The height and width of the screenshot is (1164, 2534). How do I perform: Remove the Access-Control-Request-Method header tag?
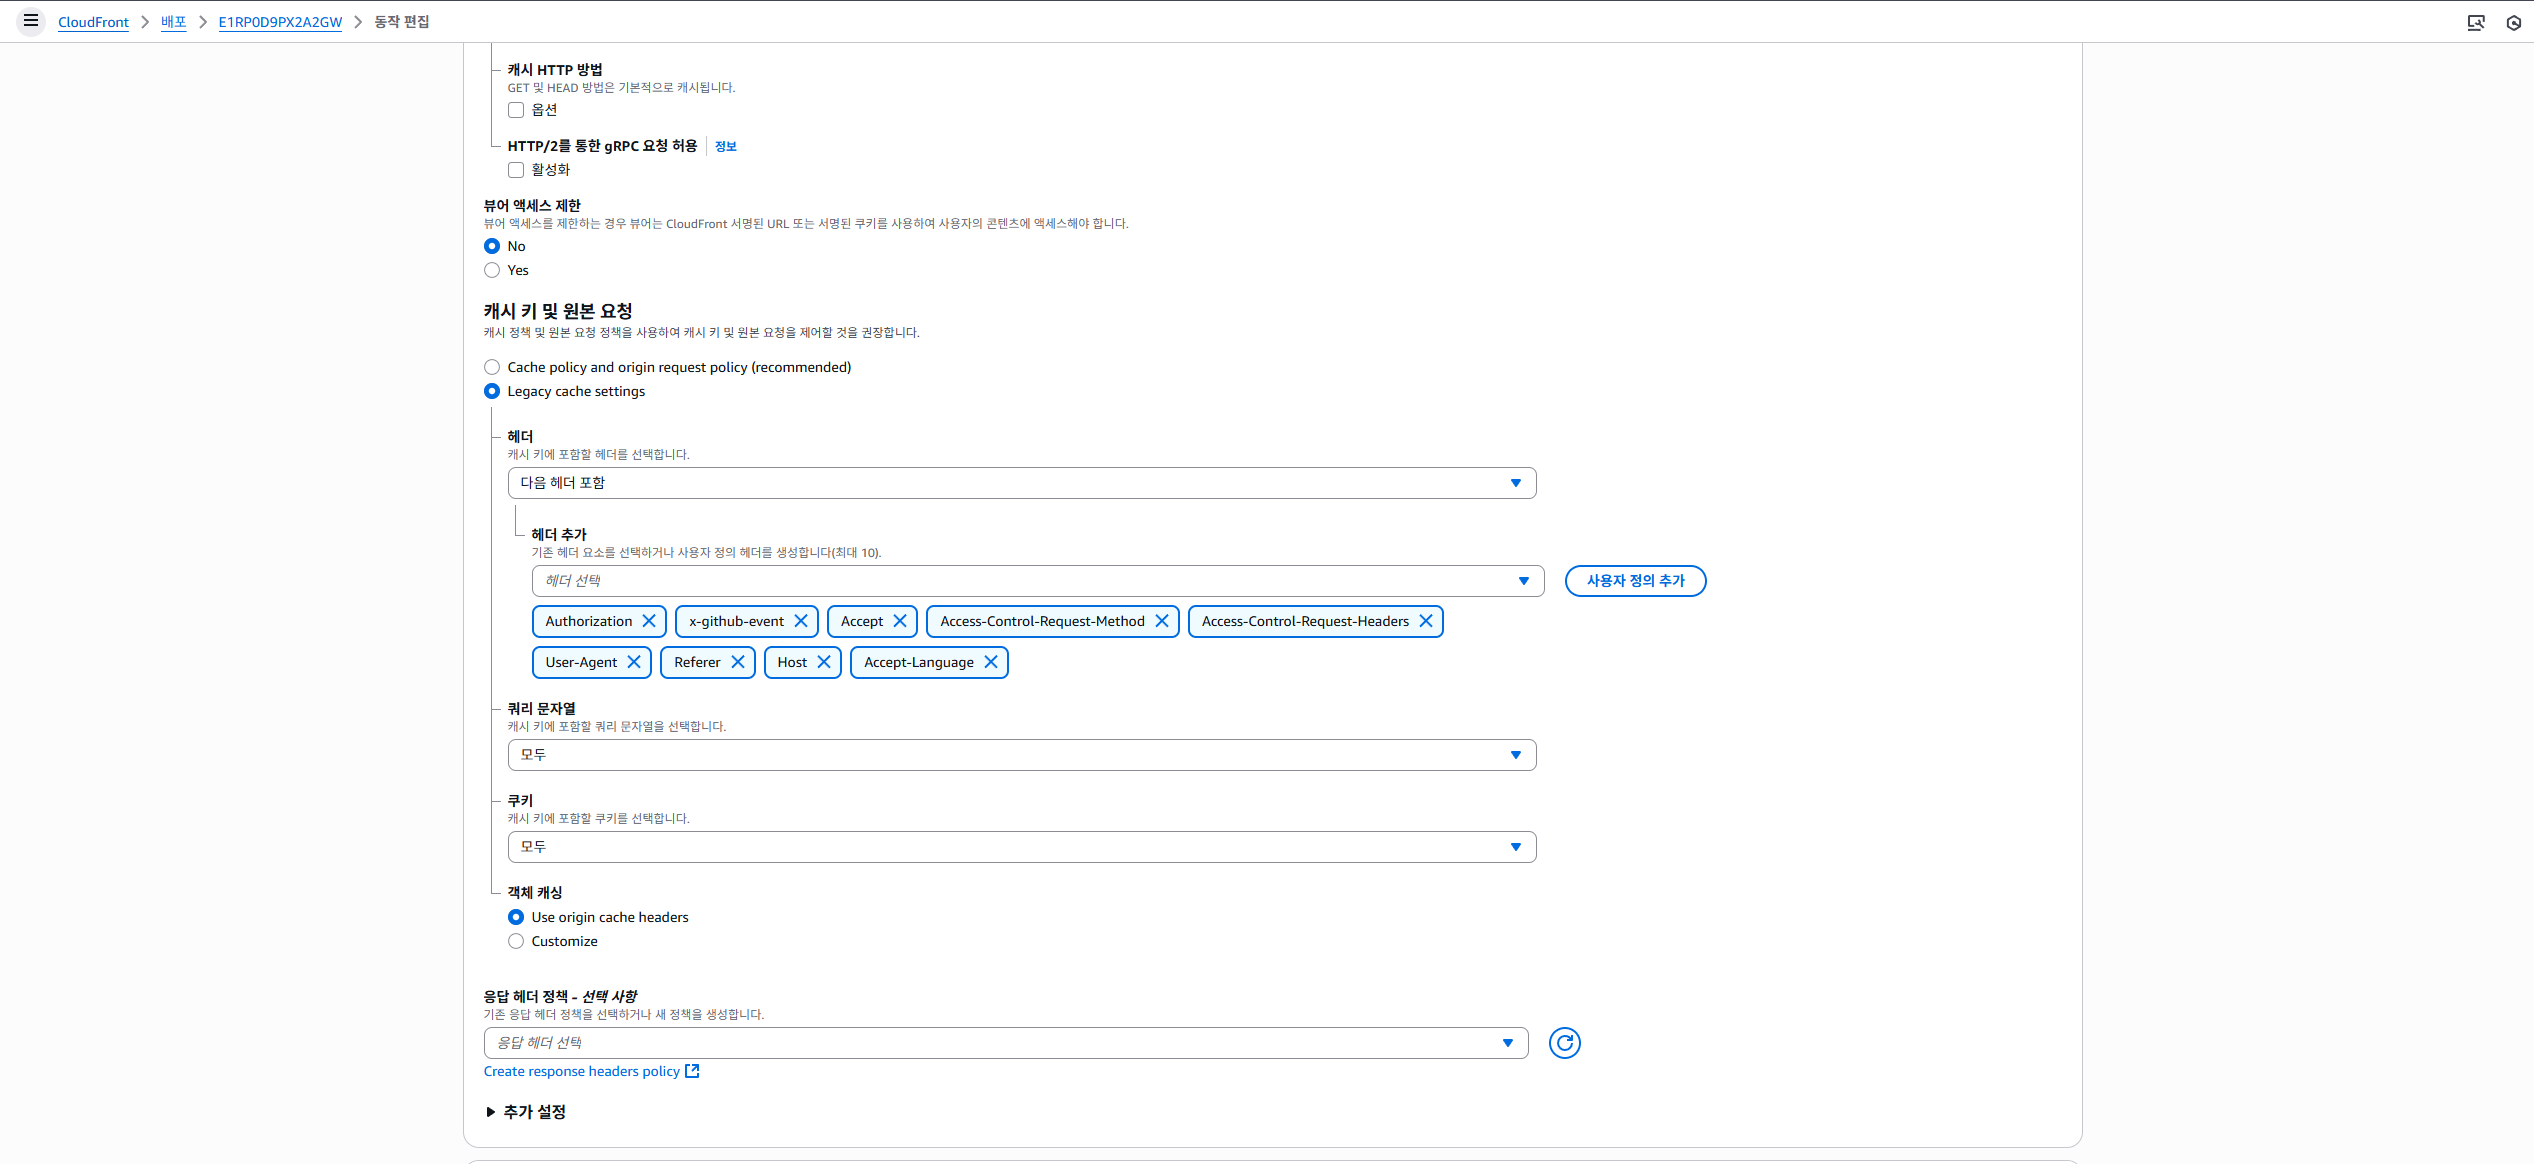click(x=1162, y=621)
